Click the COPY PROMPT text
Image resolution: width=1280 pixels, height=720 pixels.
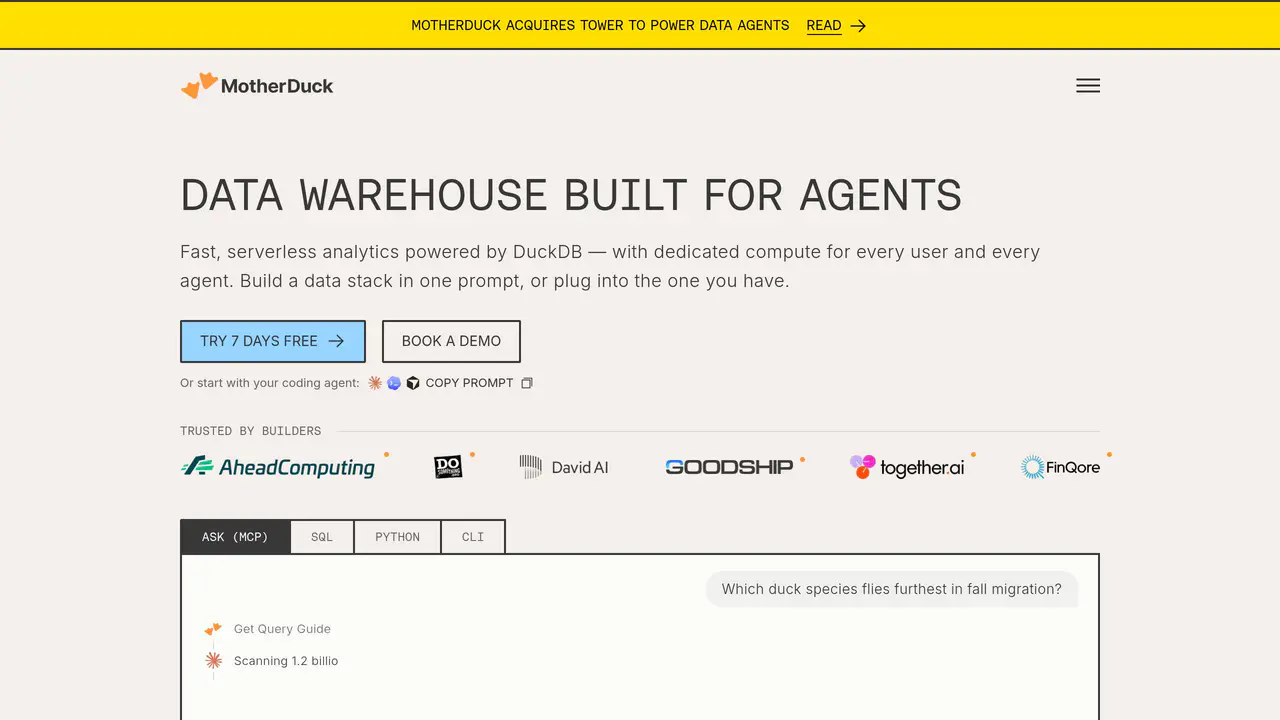click(469, 383)
